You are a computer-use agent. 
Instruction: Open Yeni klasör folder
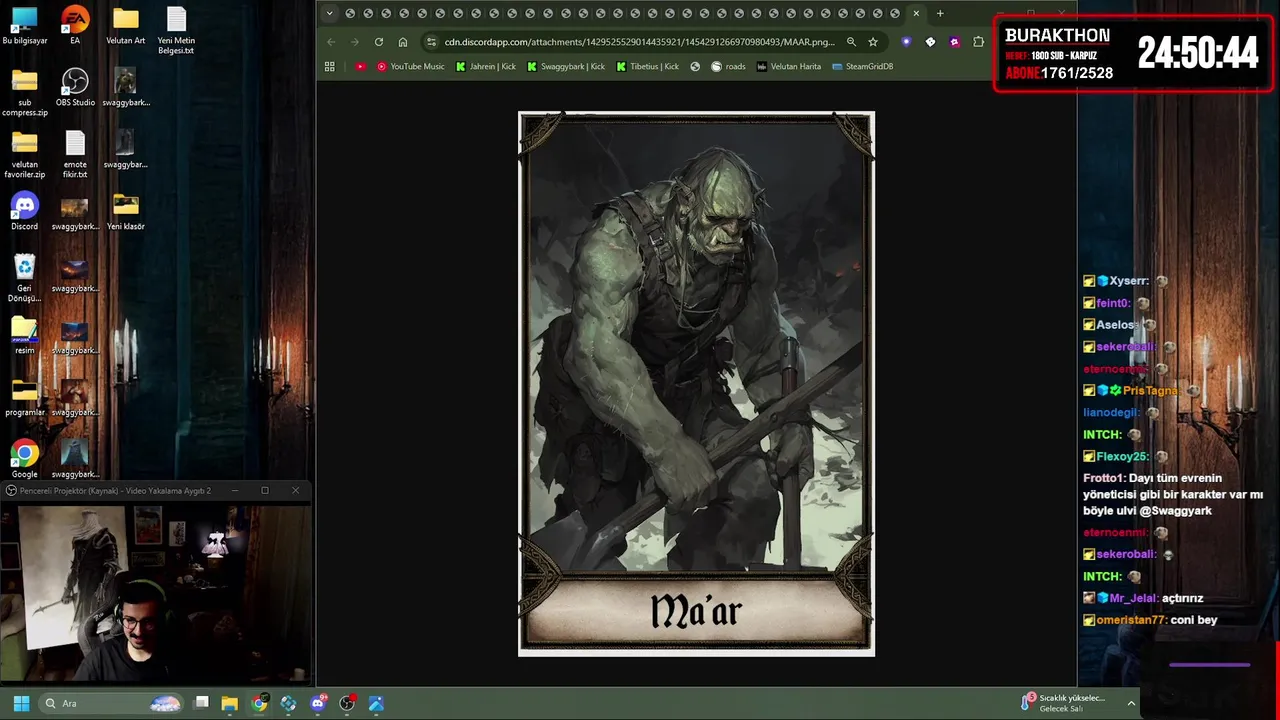coord(125,212)
